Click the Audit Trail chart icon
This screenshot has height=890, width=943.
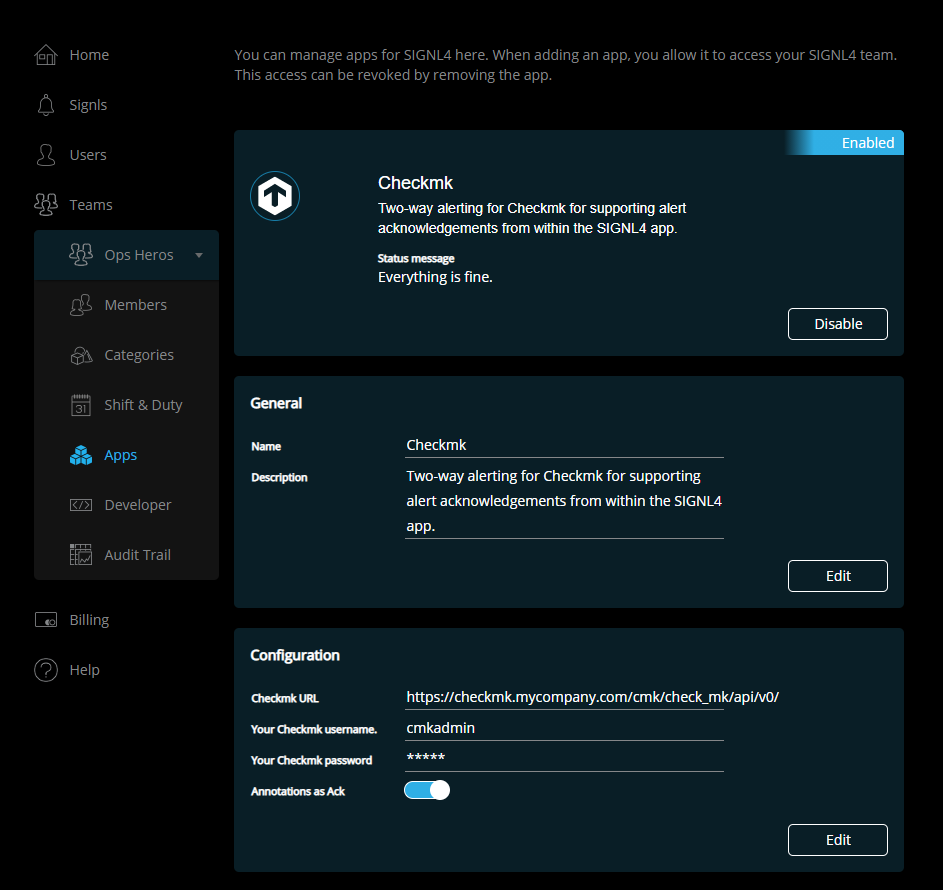(x=81, y=554)
